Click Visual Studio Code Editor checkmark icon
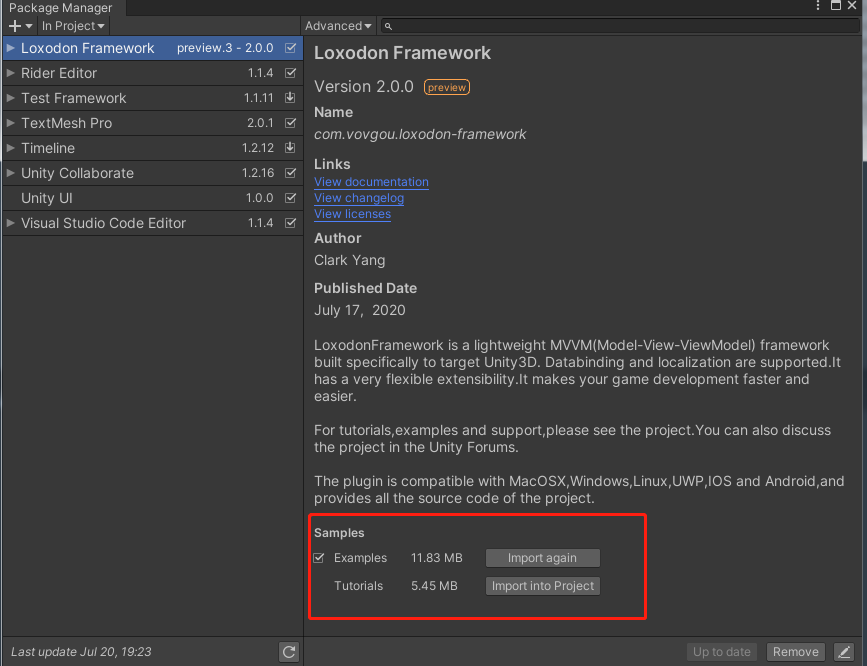 point(290,223)
